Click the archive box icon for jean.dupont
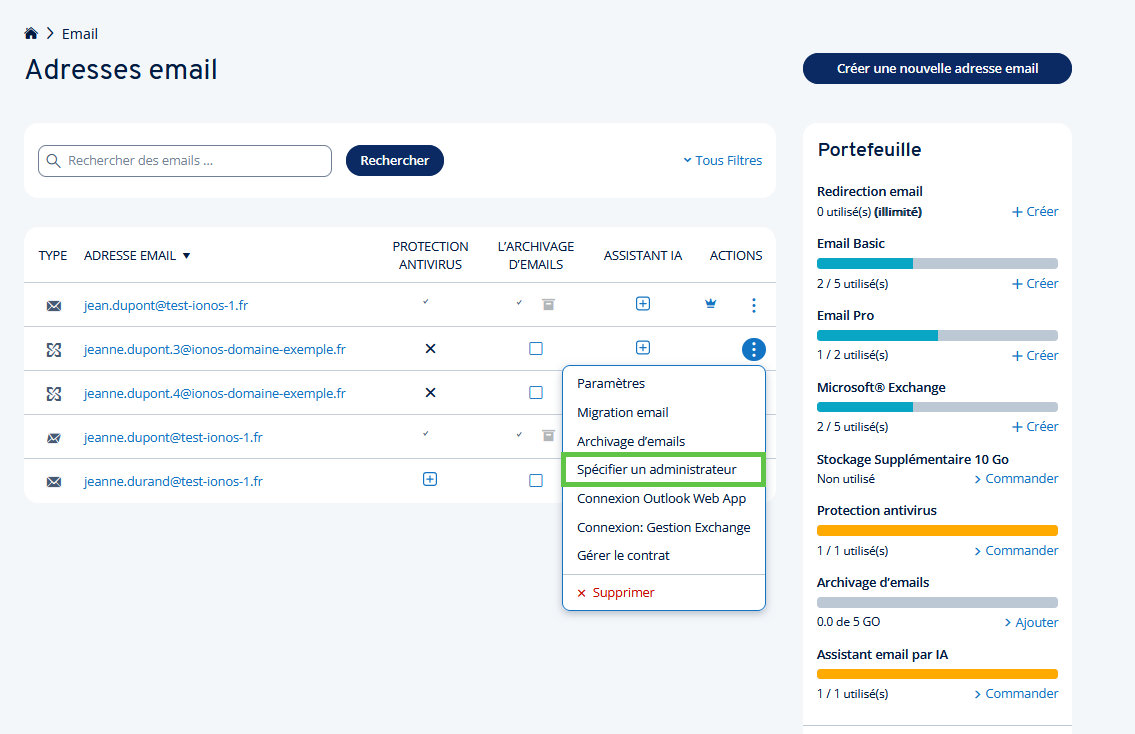 tap(548, 304)
